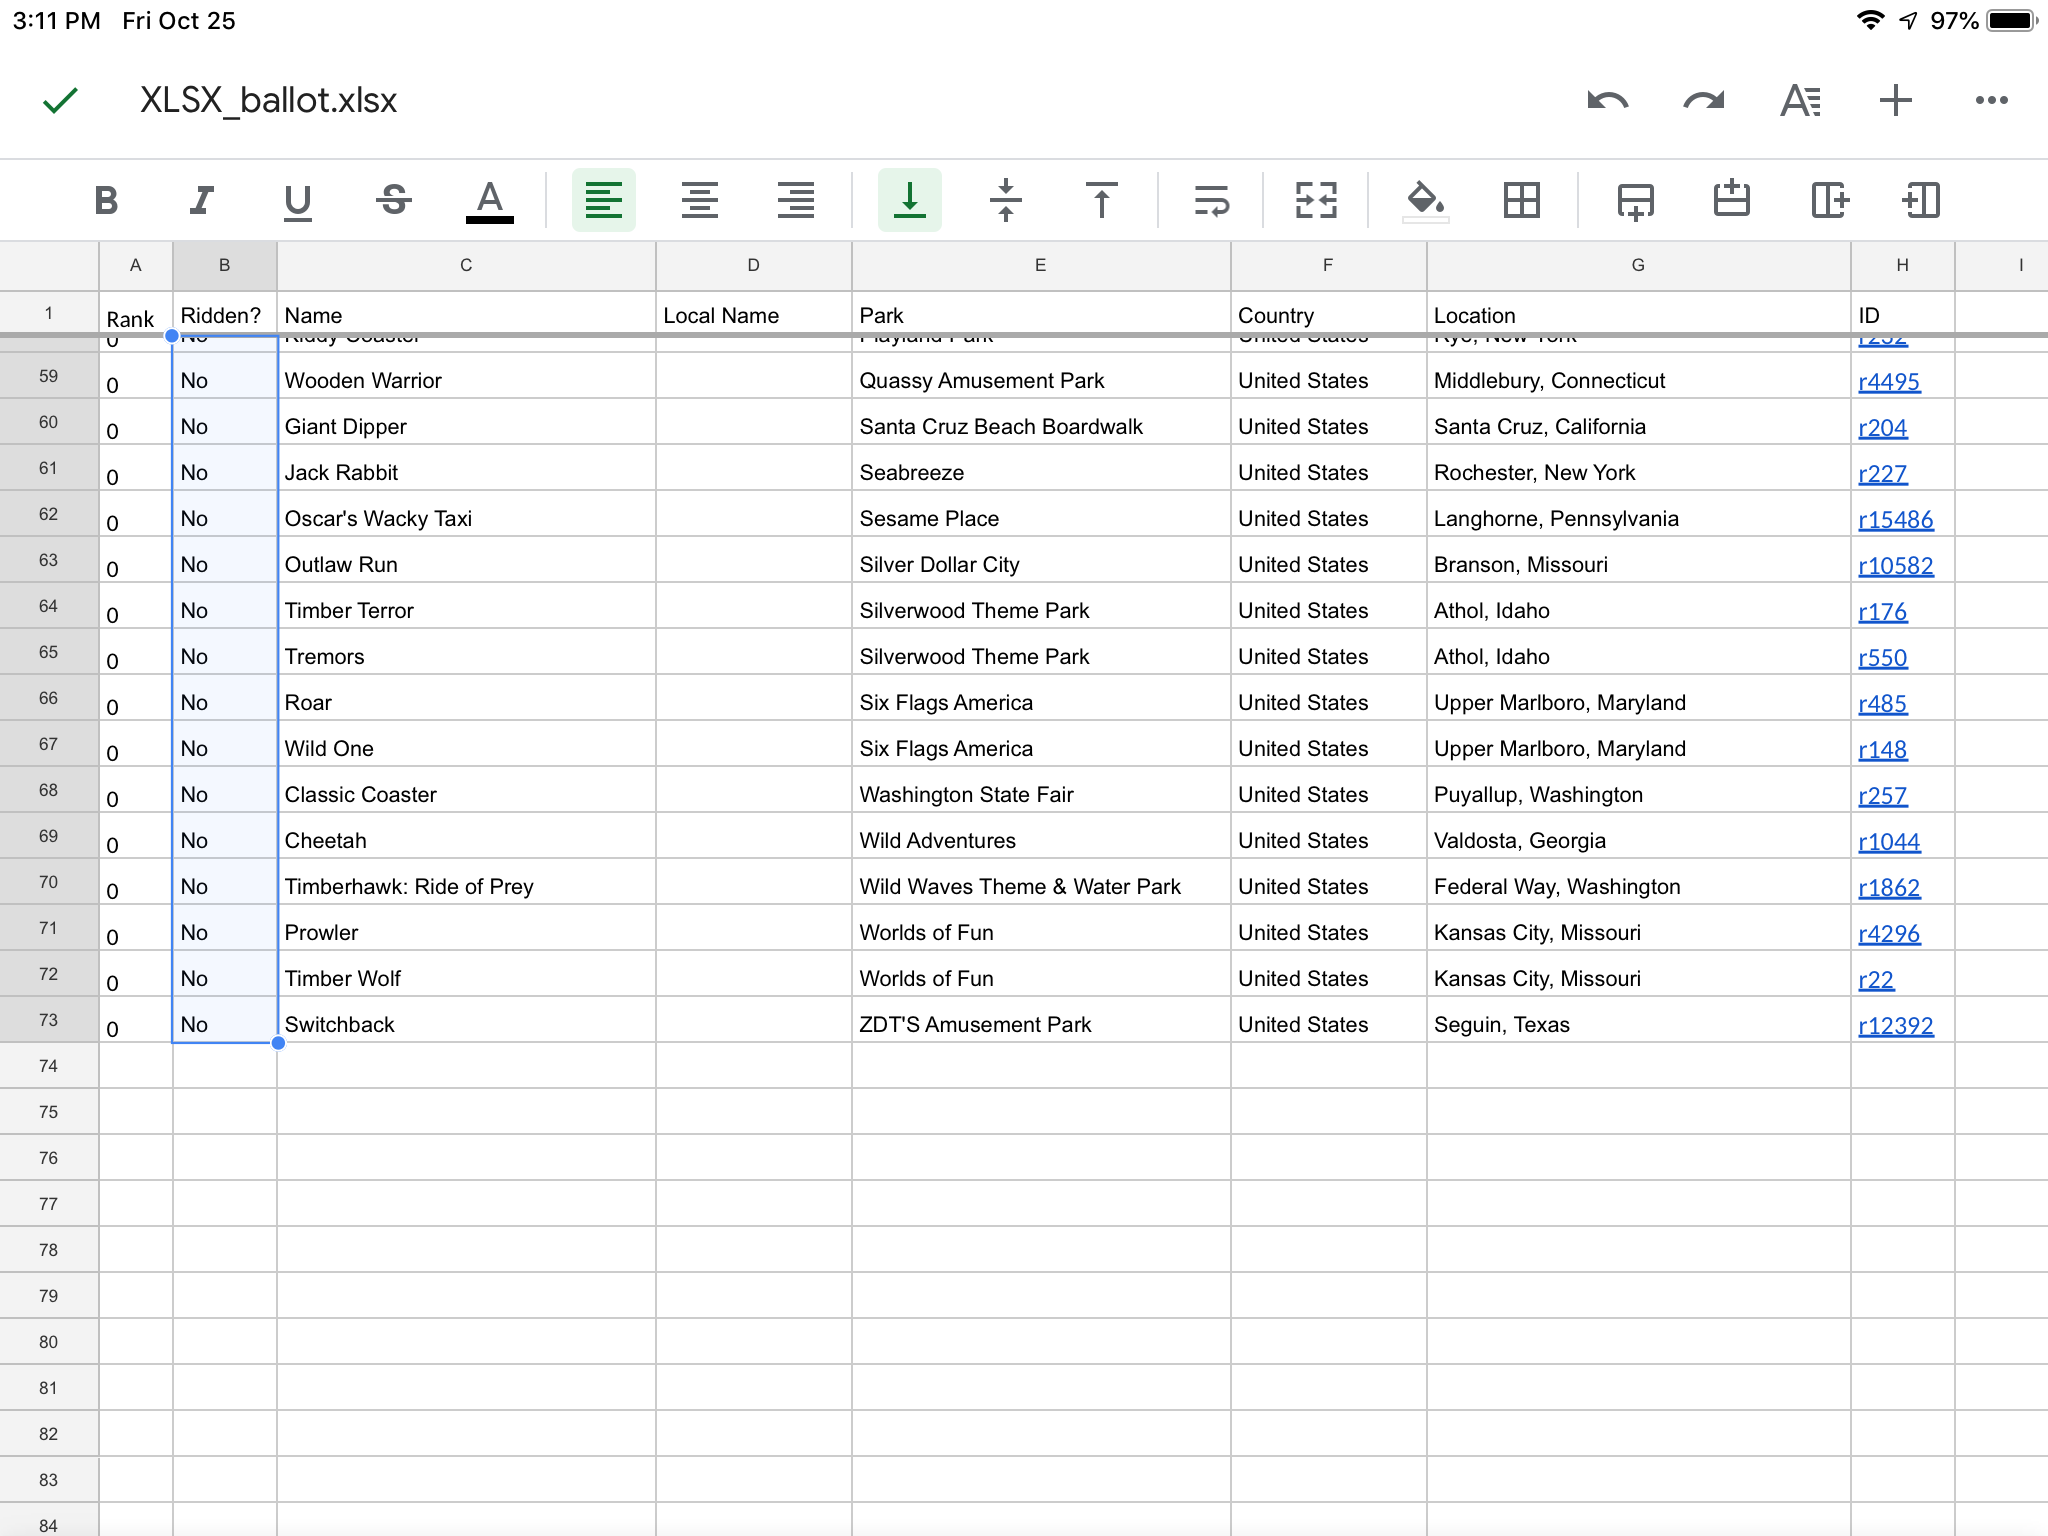Open the r12392 link
This screenshot has height=1536, width=2048.
point(1896,1026)
